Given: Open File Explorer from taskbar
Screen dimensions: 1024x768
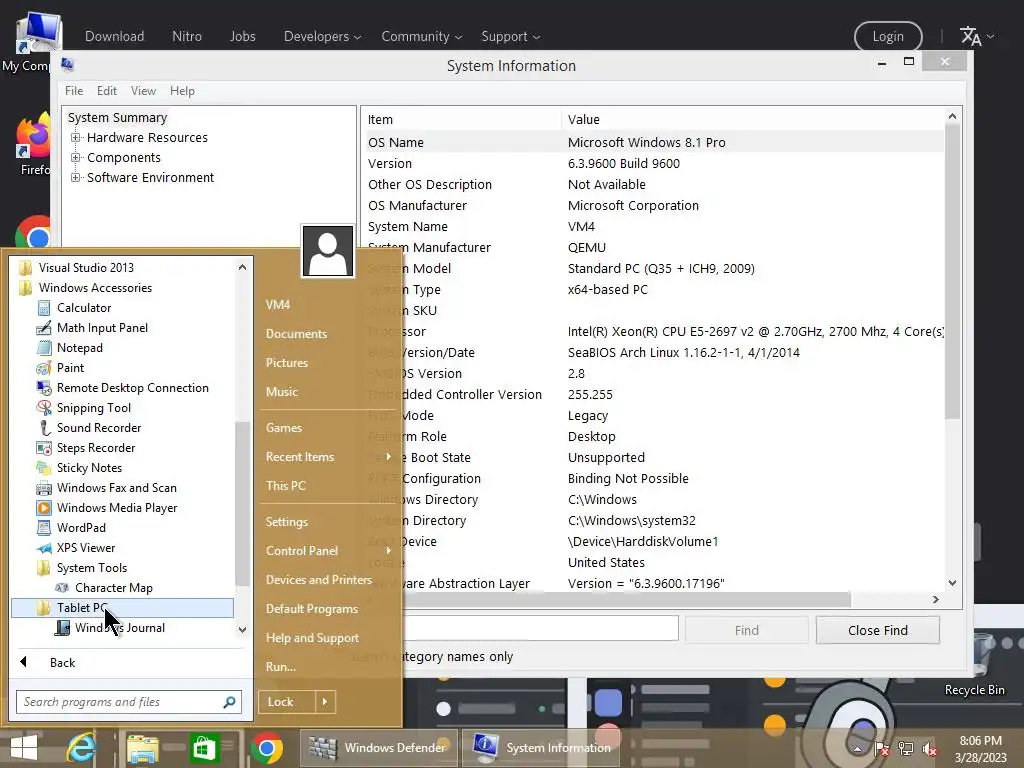Looking at the screenshot, I should (x=142, y=748).
